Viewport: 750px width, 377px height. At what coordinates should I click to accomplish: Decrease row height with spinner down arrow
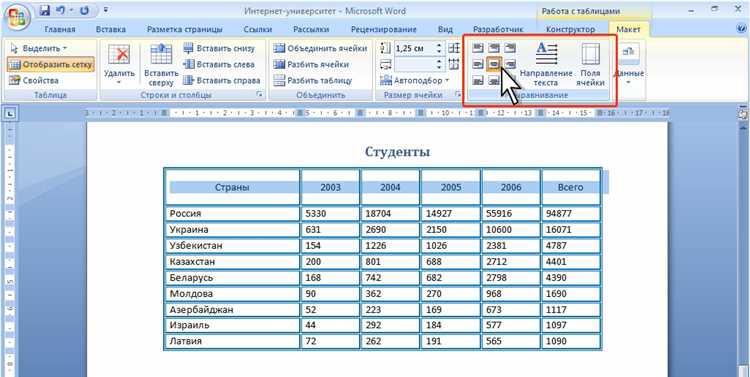pyautogui.click(x=439, y=52)
